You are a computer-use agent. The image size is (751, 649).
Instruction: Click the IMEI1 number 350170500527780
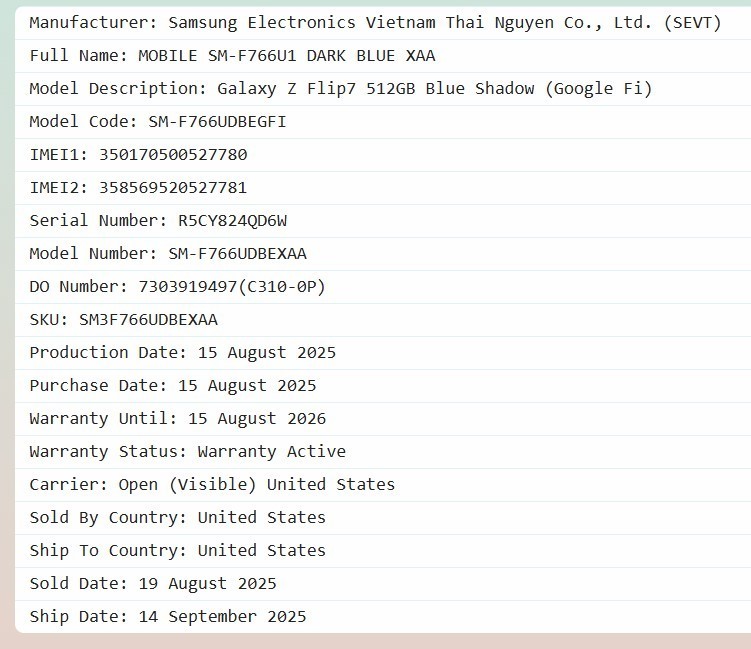pyautogui.click(x=173, y=155)
